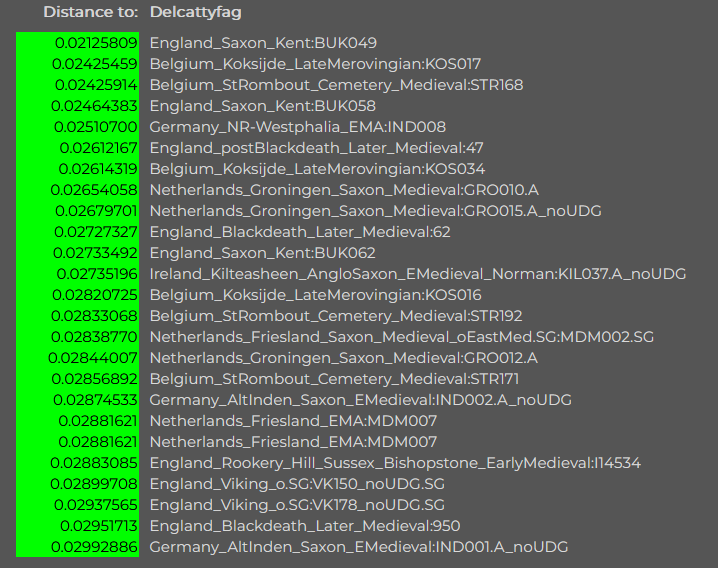Select Belgium_StRombout_Cemetery_Medieval:STR168 entry
718x568 pixels.
[x=336, y=84]
